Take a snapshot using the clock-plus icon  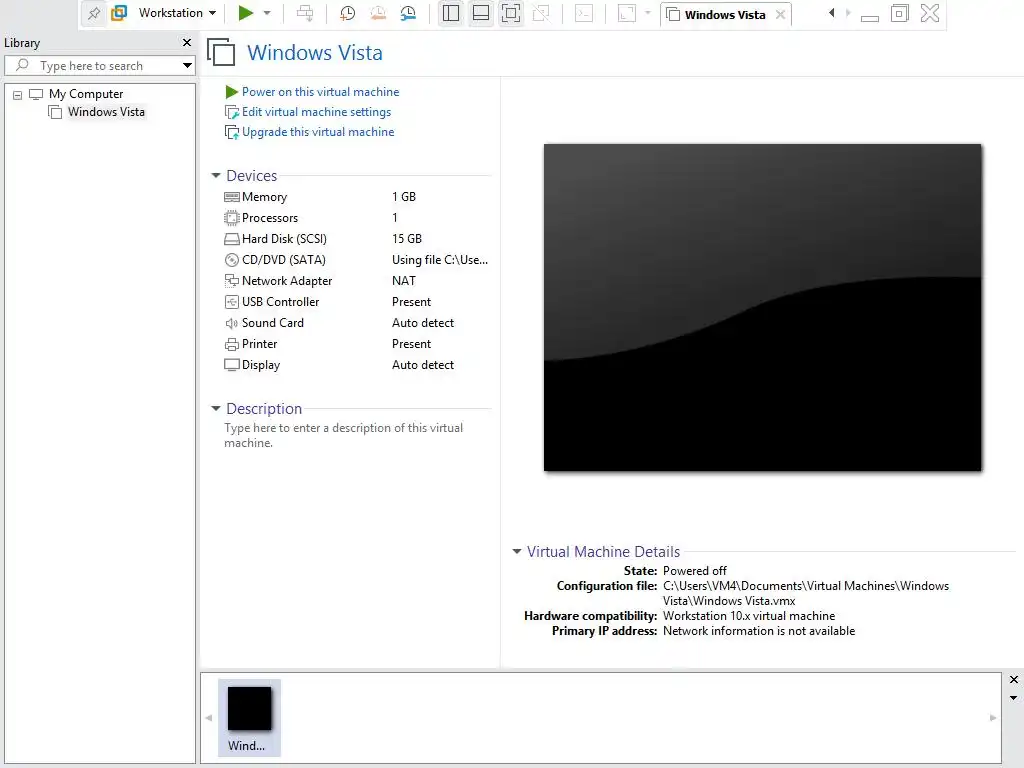pyautogui.click(x=347, y=13)
